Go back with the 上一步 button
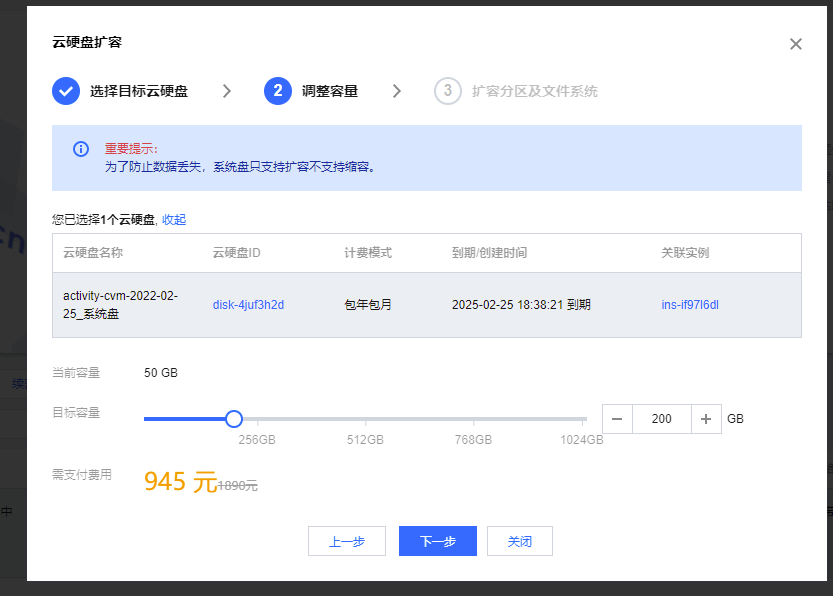The width and height of the screenshot is (833, 596). [x=347, y=541]
